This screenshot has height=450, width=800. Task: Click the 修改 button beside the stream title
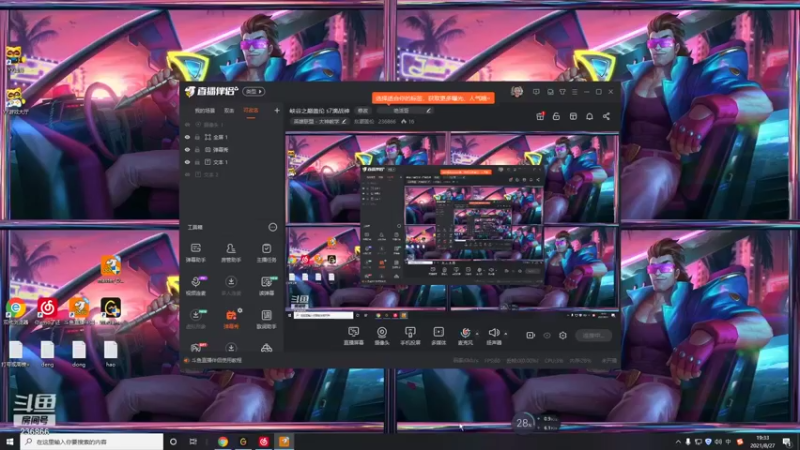[362, 110]
